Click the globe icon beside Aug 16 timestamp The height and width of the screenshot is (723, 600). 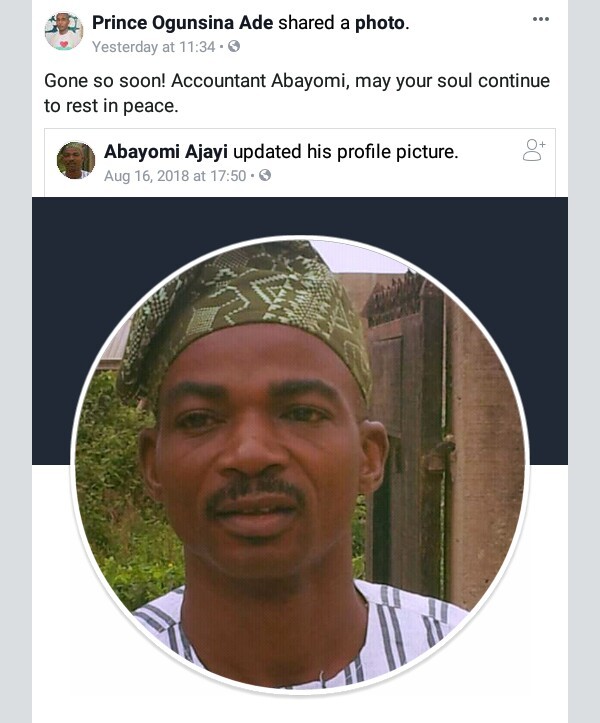click(x=265, y=175)
